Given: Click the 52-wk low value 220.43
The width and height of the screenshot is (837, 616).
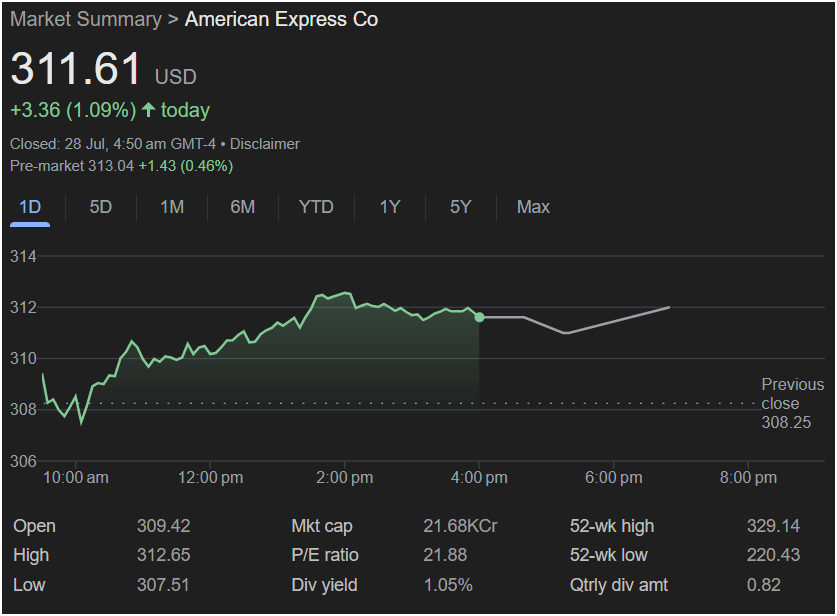Looking at the screenshot, I should click(773, 555).
